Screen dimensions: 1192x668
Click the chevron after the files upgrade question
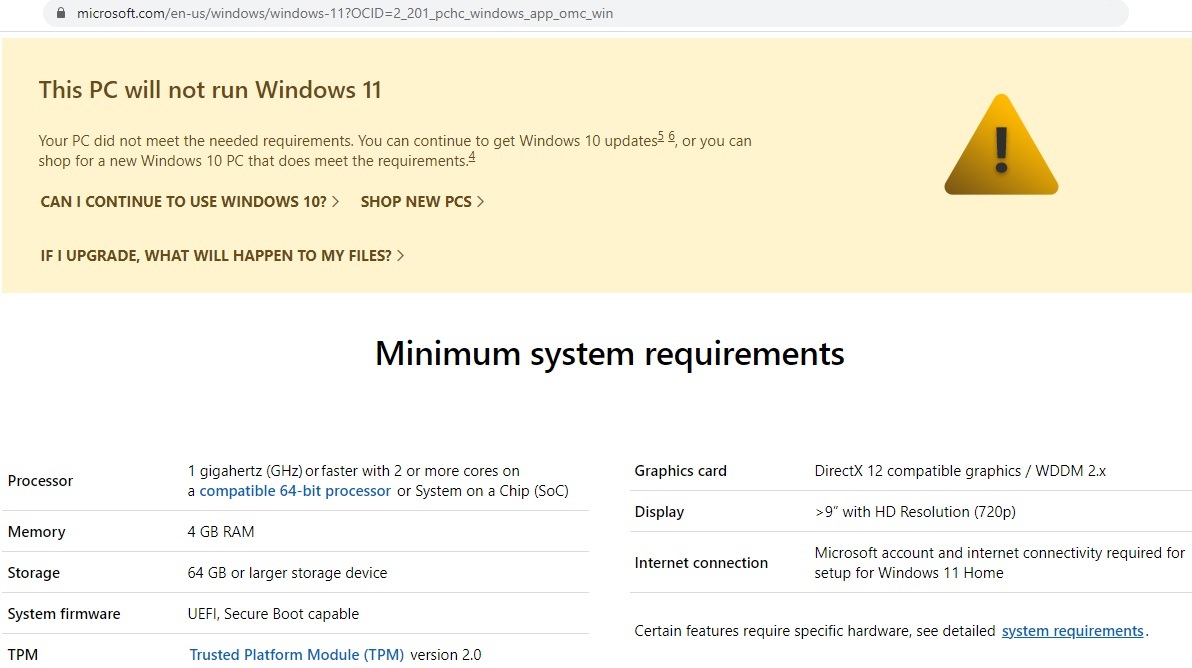pos(401,256)
